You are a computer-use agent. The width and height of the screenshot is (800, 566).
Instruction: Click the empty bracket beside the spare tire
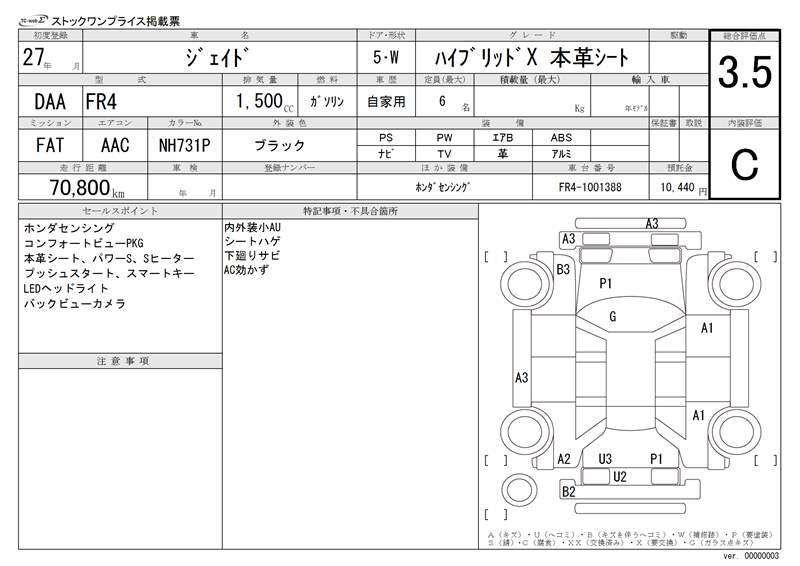coord(495,514)
